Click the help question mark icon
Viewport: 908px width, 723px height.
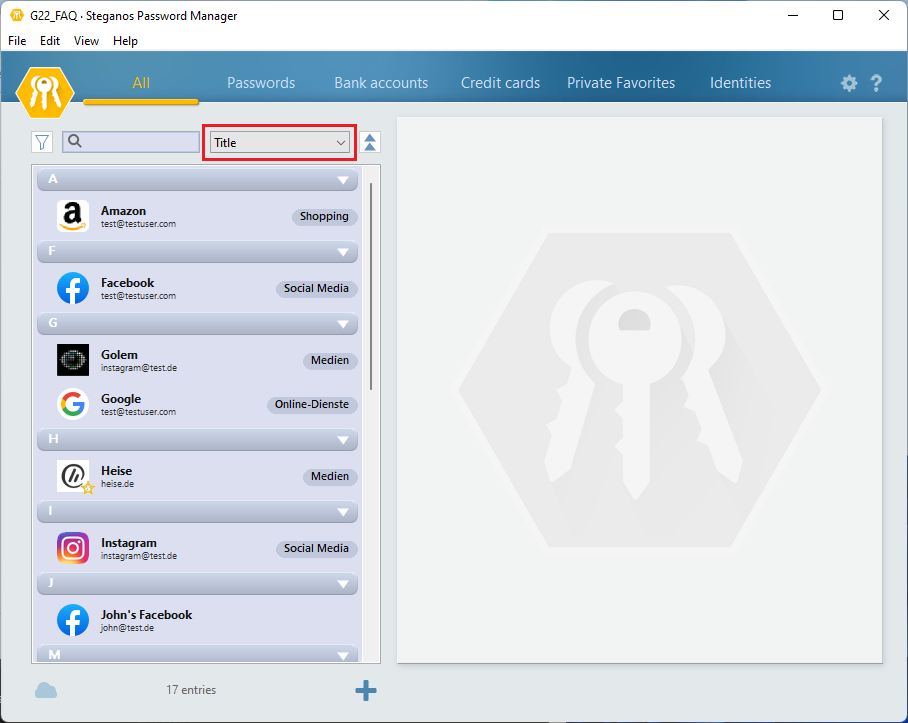[876, 84]
